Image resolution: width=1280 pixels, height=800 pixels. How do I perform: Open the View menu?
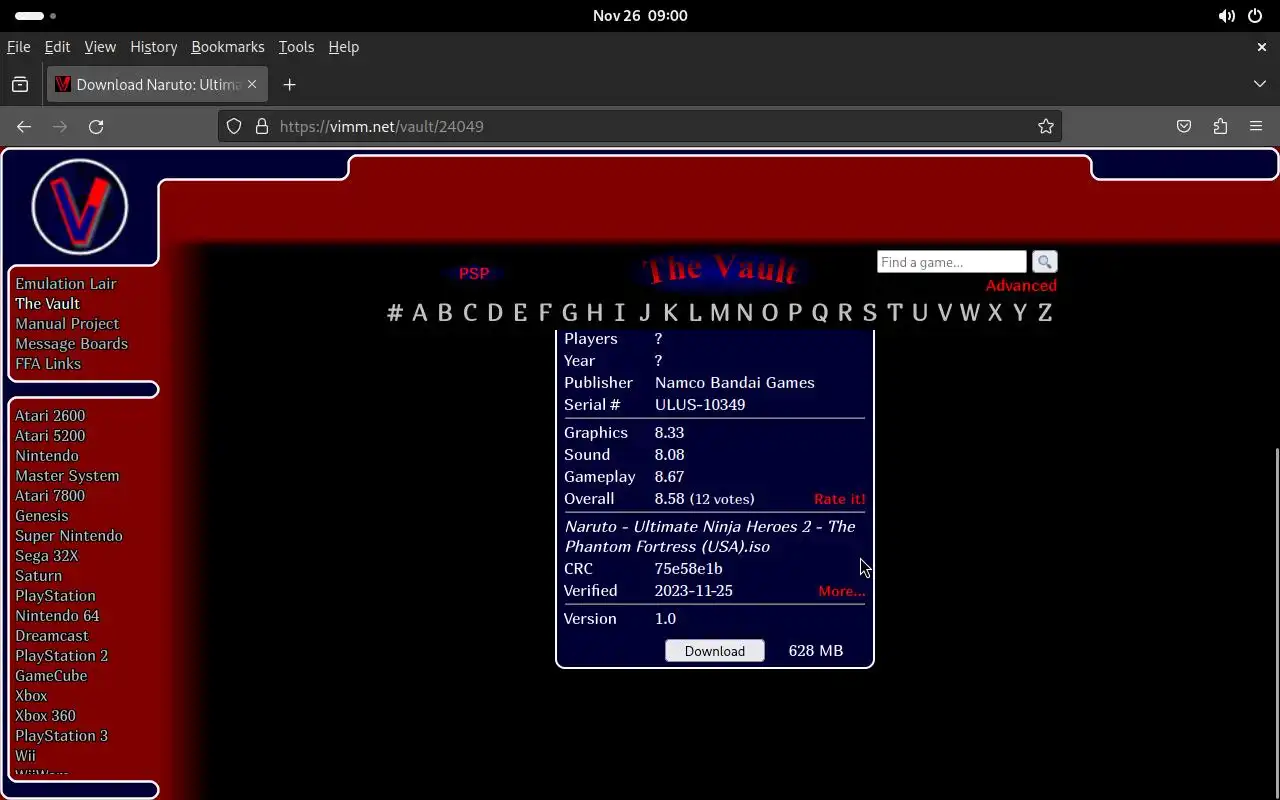point(100,47)
